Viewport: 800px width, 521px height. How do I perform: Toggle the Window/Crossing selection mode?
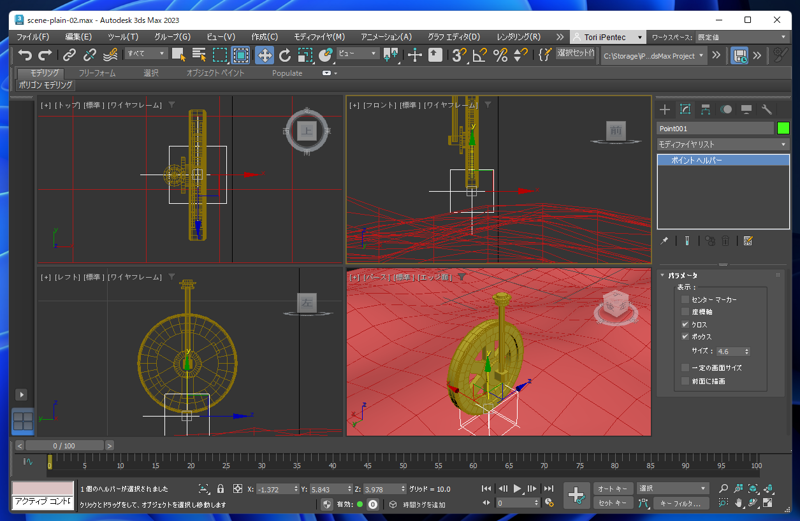click(240, 55)
